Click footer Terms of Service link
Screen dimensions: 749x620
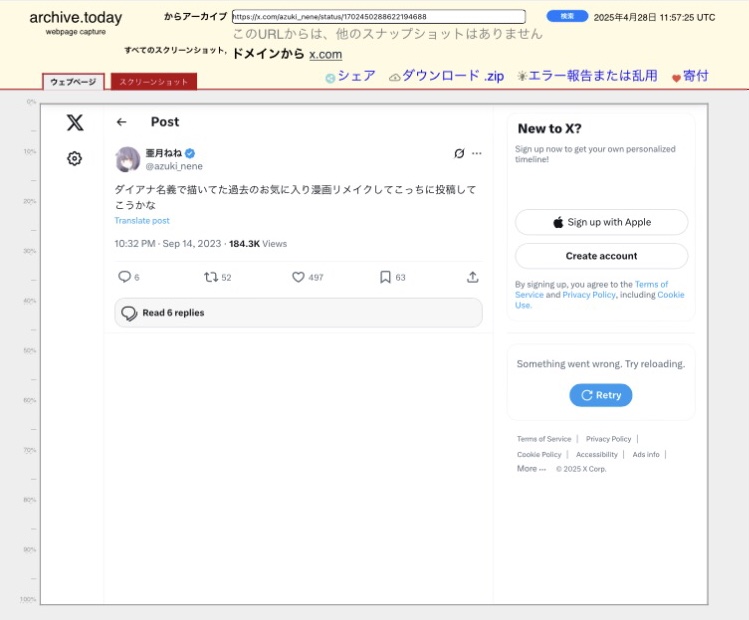[544, 439]
